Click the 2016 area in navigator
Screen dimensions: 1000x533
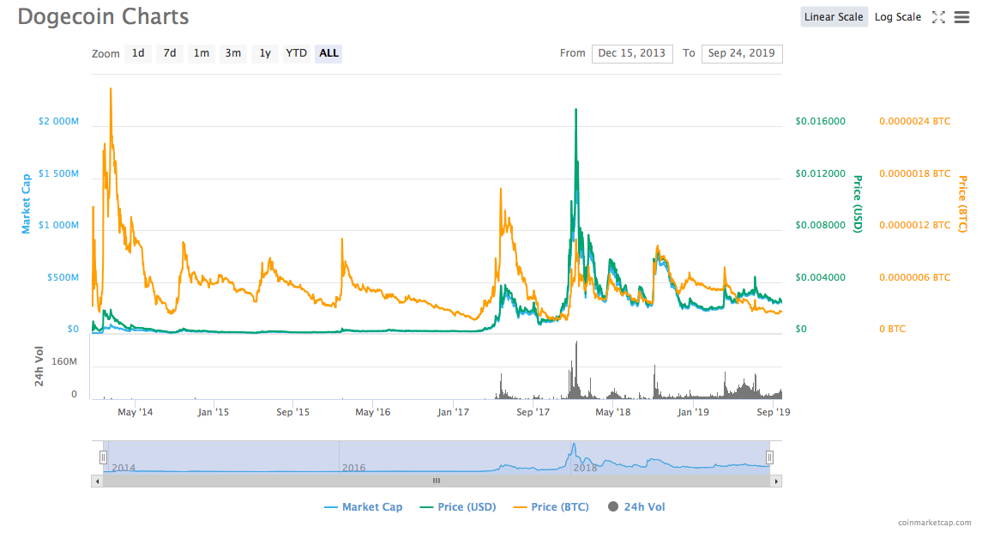point(354,467)
